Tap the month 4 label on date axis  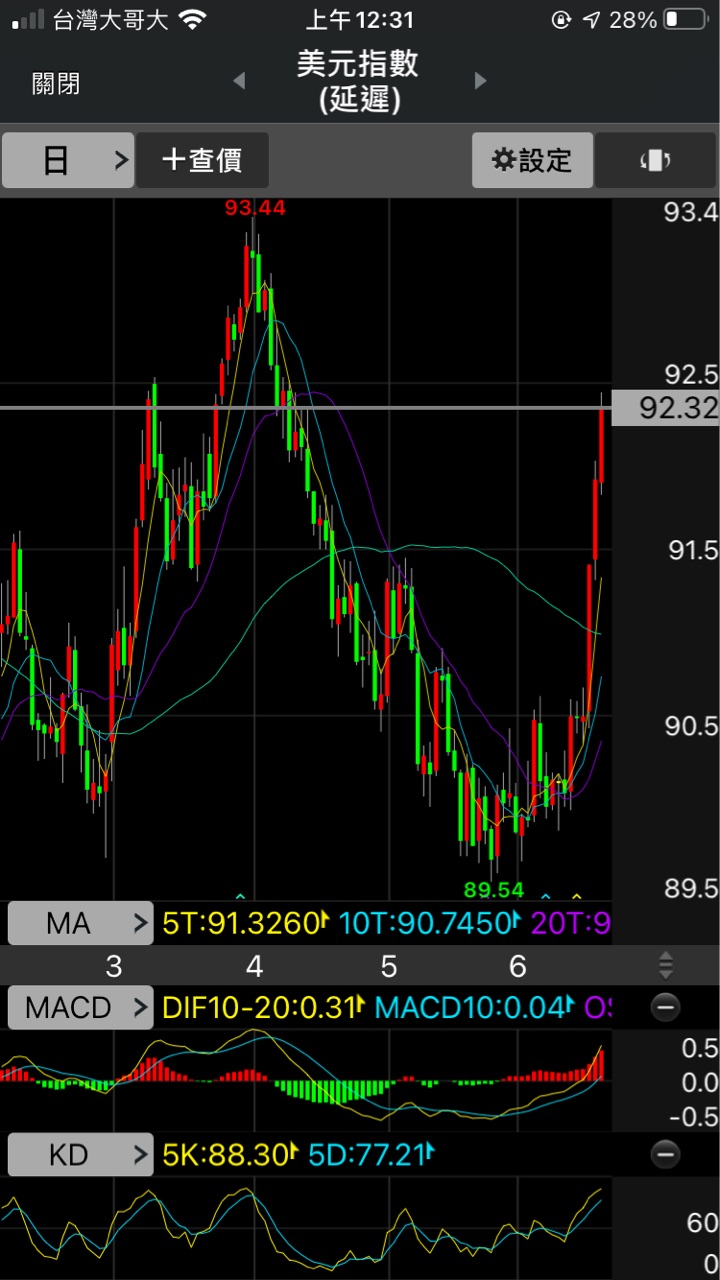point(255,966)
